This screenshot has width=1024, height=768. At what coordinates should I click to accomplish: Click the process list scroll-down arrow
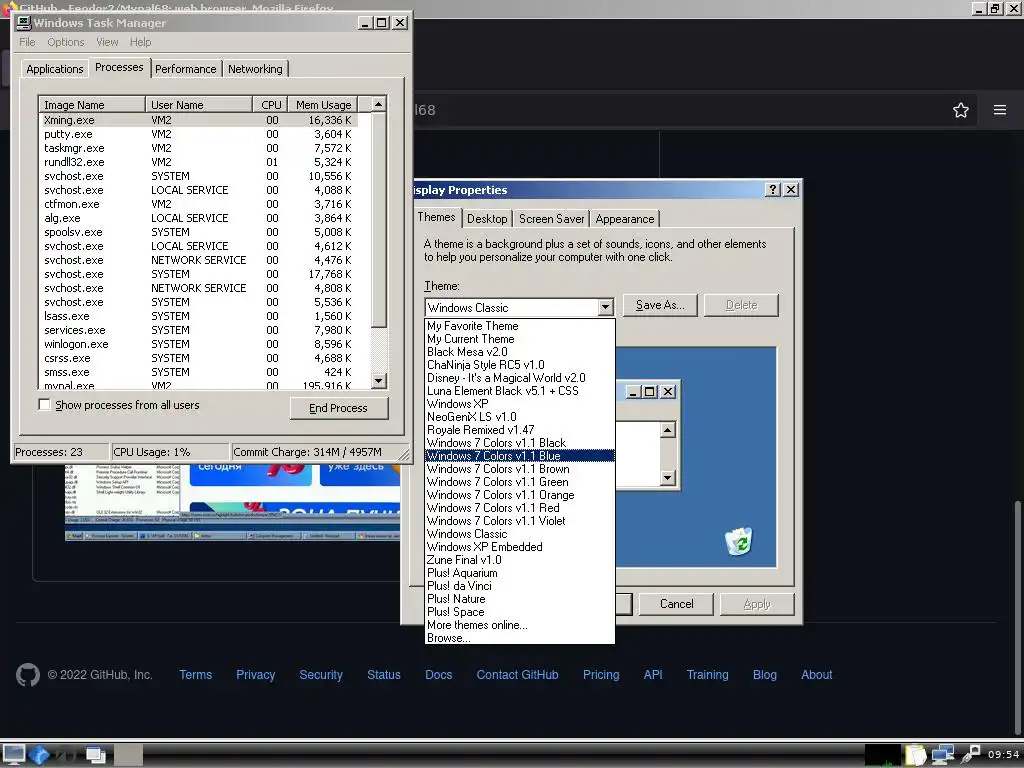pyautogui.click(x=379, y=381)
